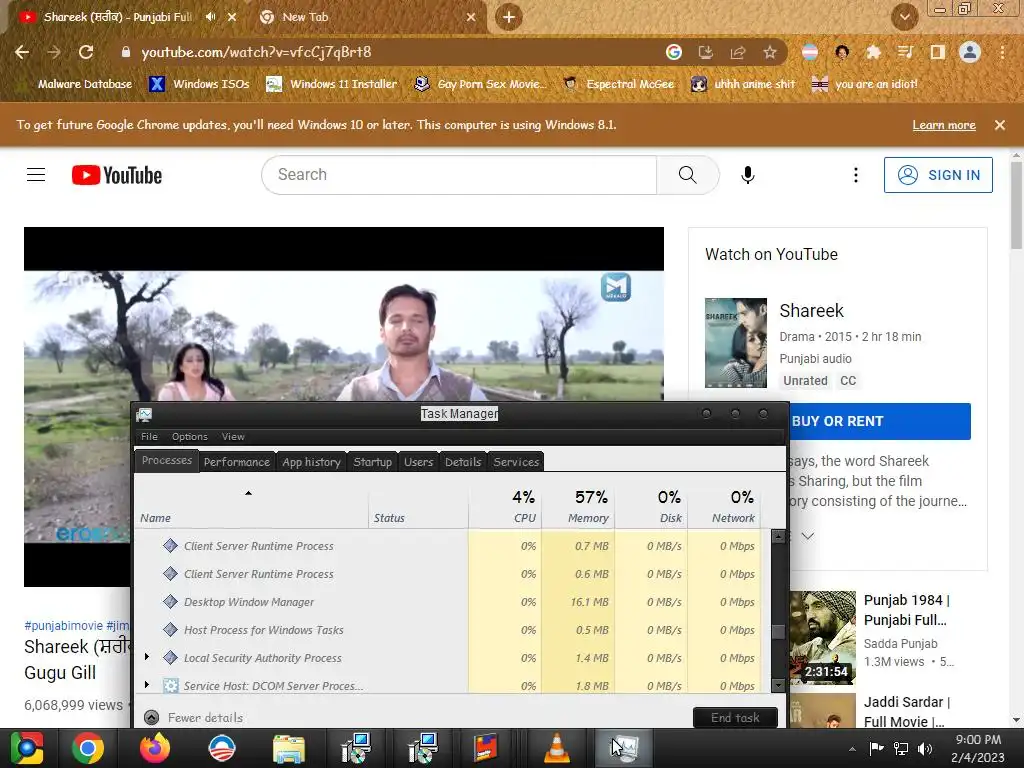
Task: Switch to the Performance tab
Action: tap(236, 462)
